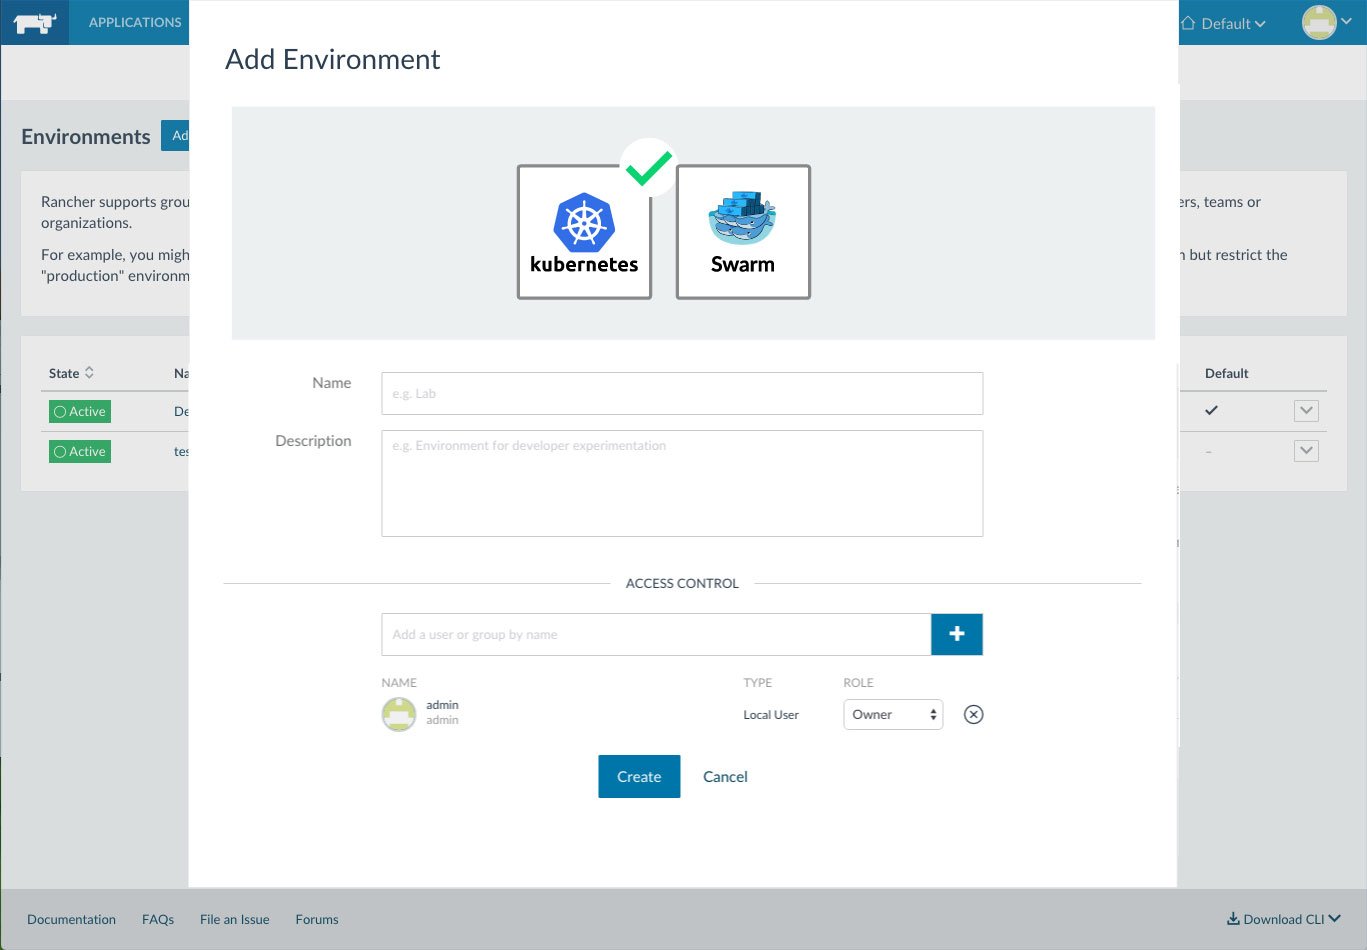Click the 'Local User' type text

click(771, 715)
